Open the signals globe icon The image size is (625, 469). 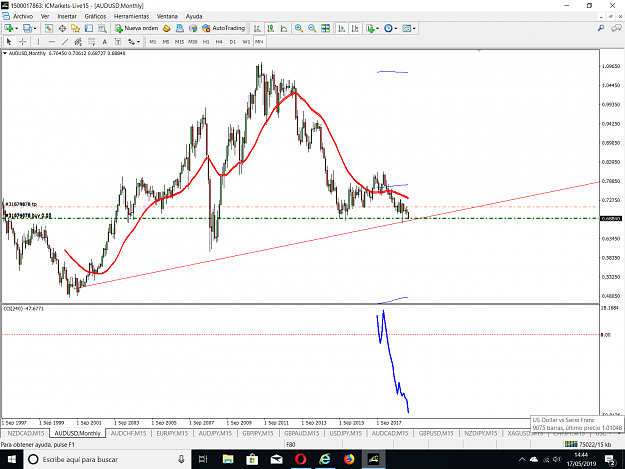point(193,28)
